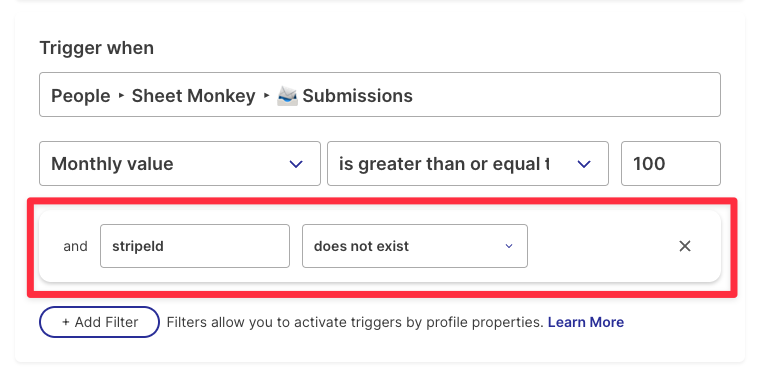Click the + Add Filter button
Image resolution: width=757 pixels, height=372 pixels.
click(x=99, y=322)
